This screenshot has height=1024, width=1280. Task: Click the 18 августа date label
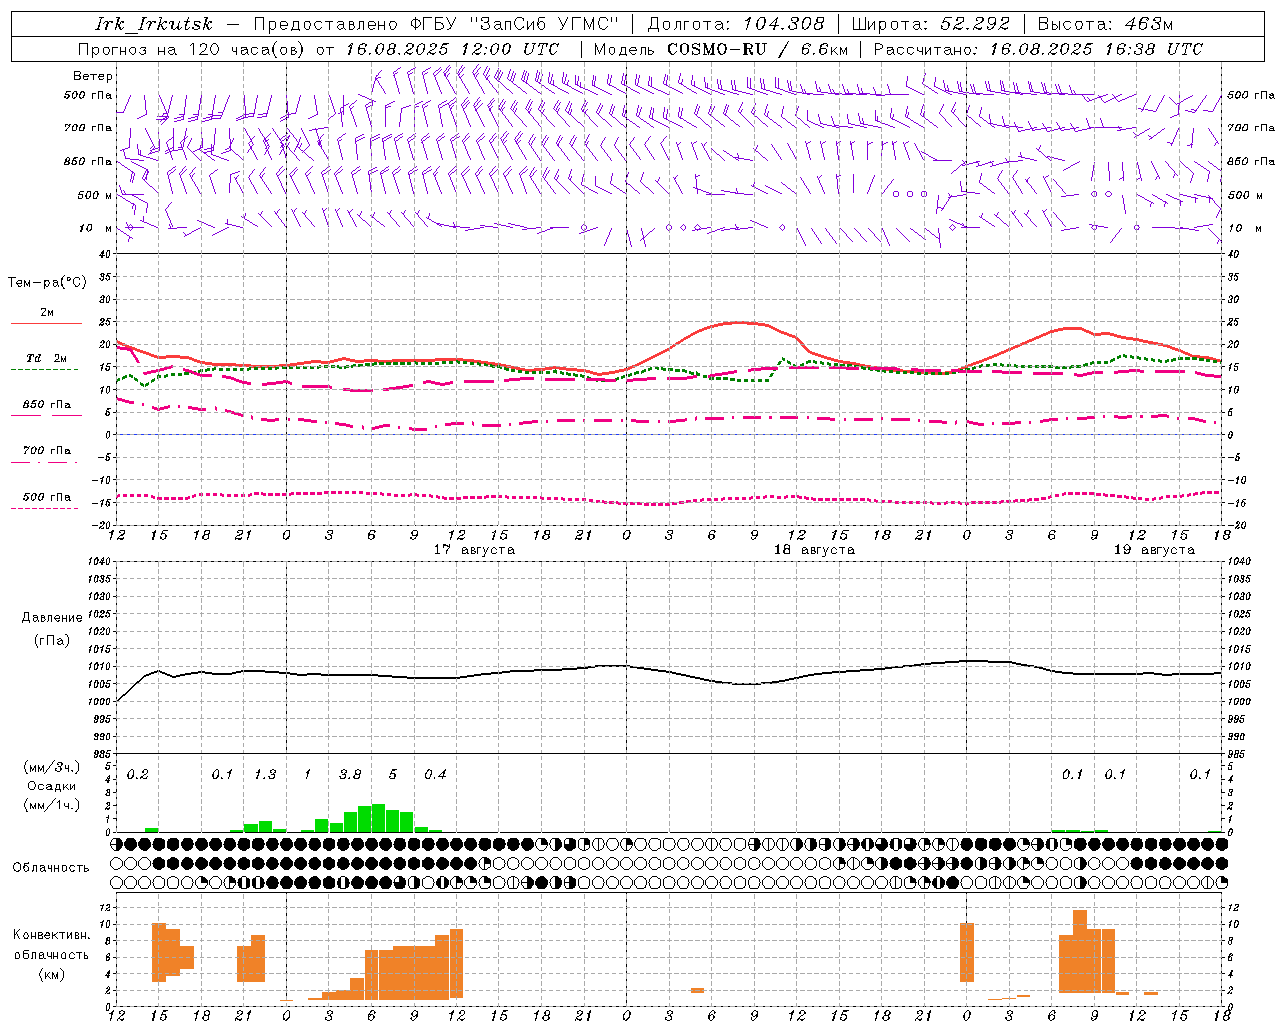814,550
